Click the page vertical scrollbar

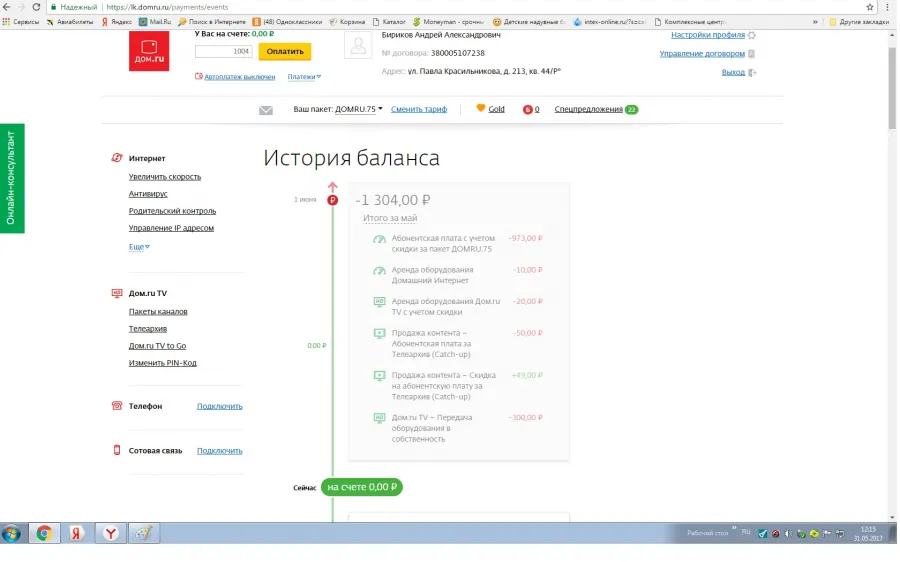[892, 89]
